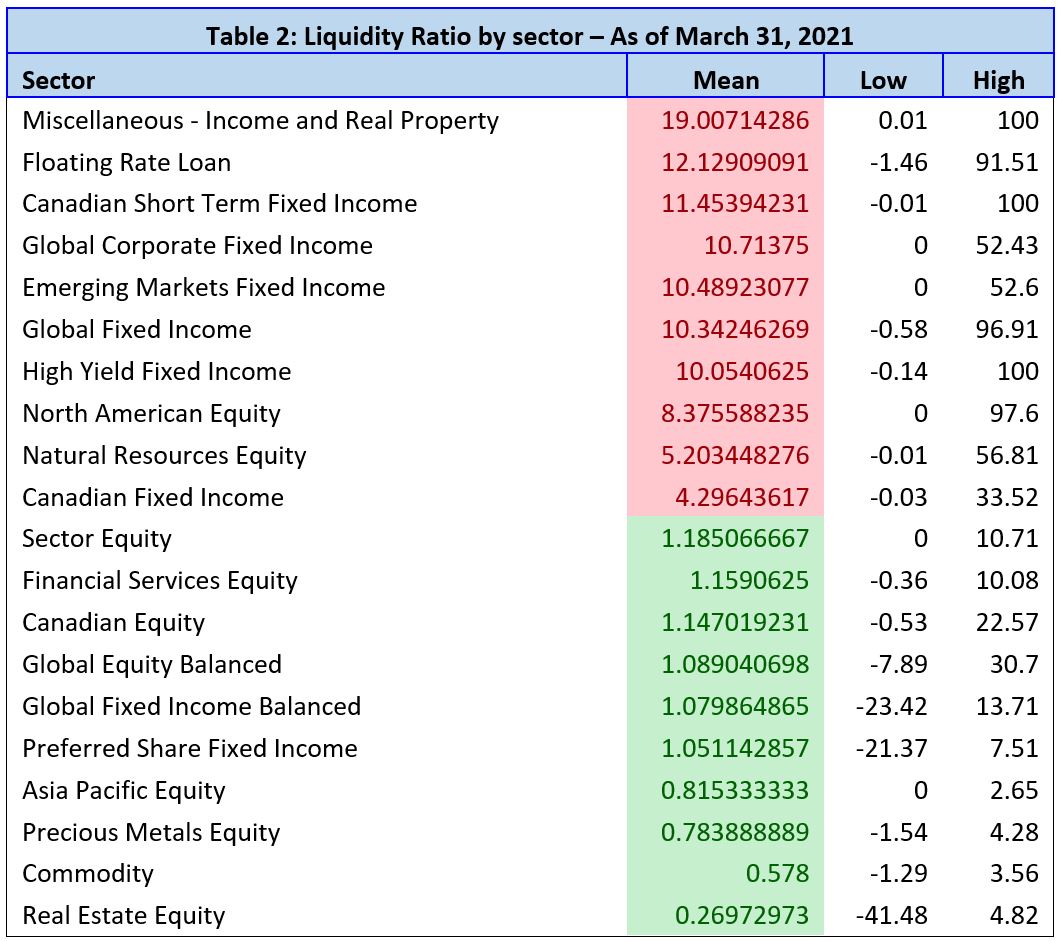Screen dimensions: 1058x941
Task: Select the low value -7.89 cell
Action: (899, 665)
